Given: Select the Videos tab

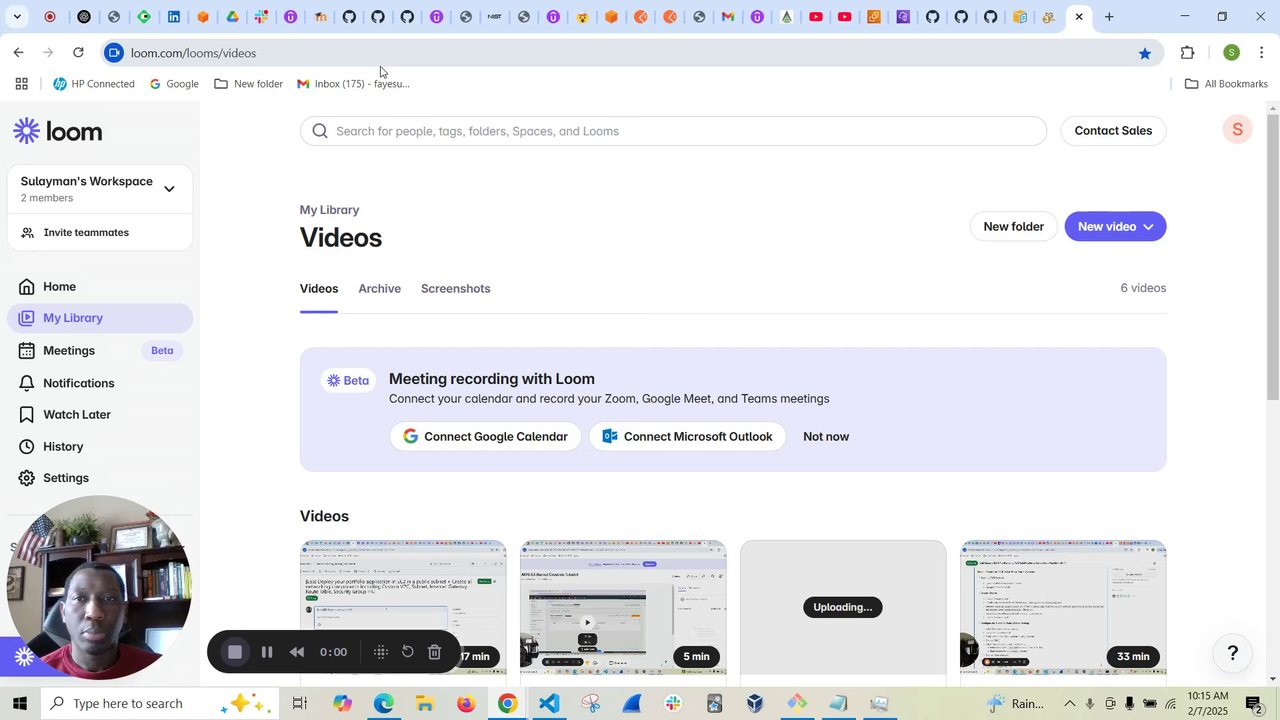Looking at the screenshot, I should click(x=319, y=289).
